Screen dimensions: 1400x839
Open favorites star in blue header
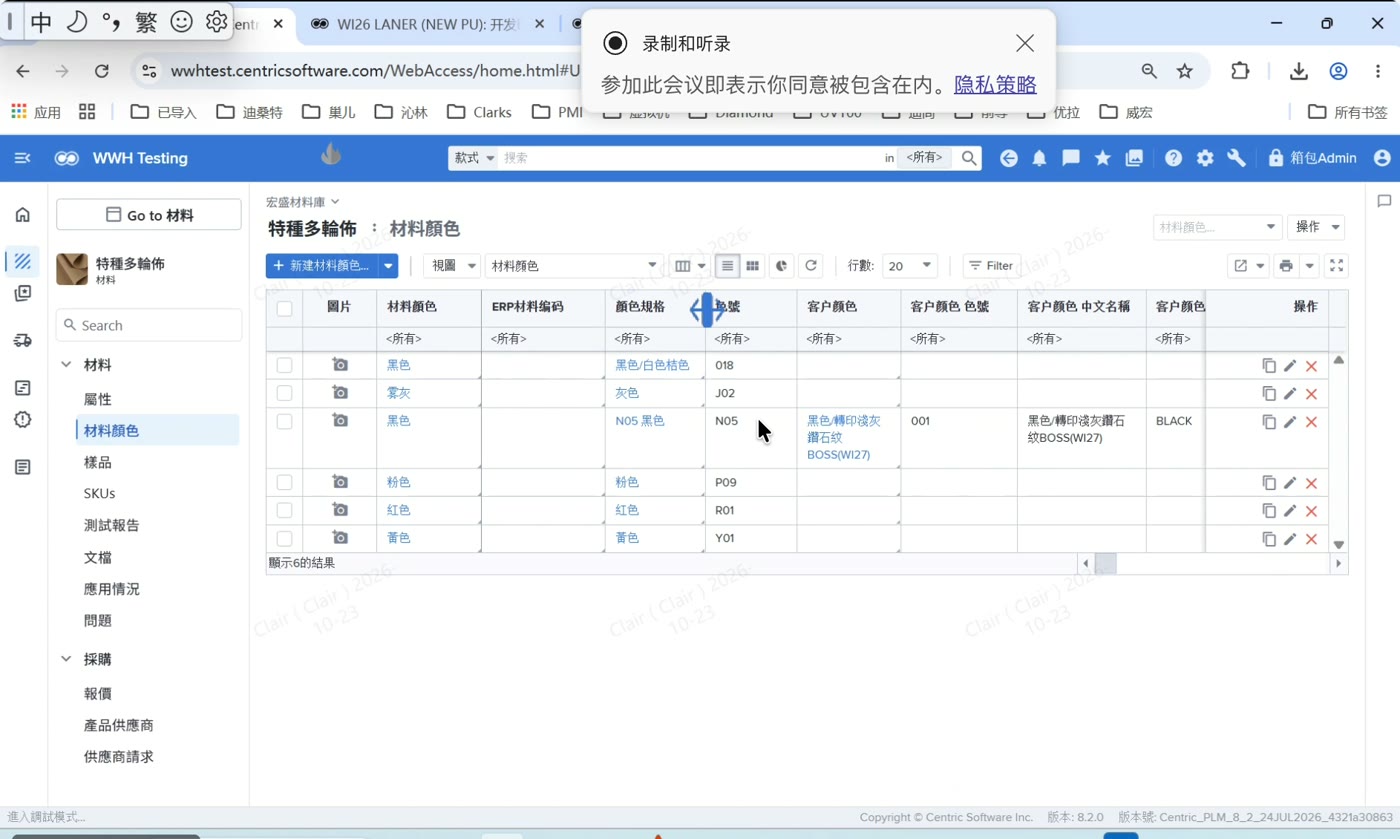tap(1103, 158)
